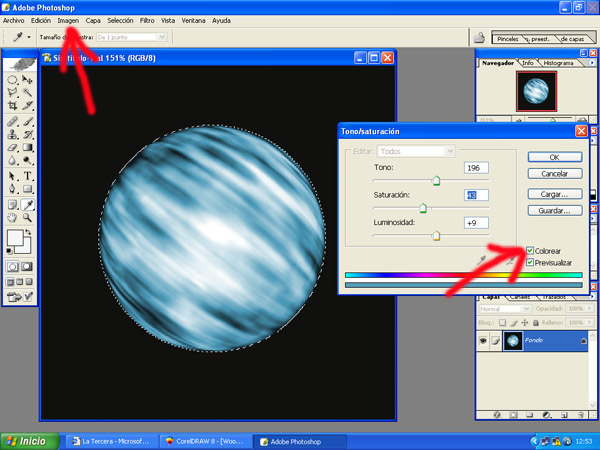
Task: Switch to Standard mode edit button
Action: click(12, 266)
